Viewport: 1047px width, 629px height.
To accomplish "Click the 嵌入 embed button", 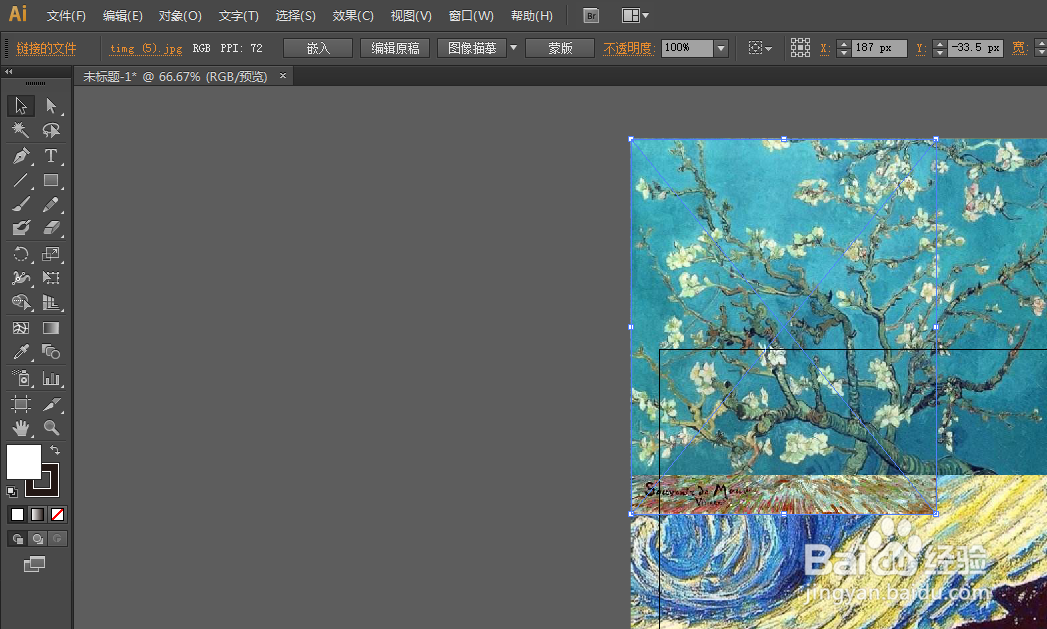I will pos(318,48).
